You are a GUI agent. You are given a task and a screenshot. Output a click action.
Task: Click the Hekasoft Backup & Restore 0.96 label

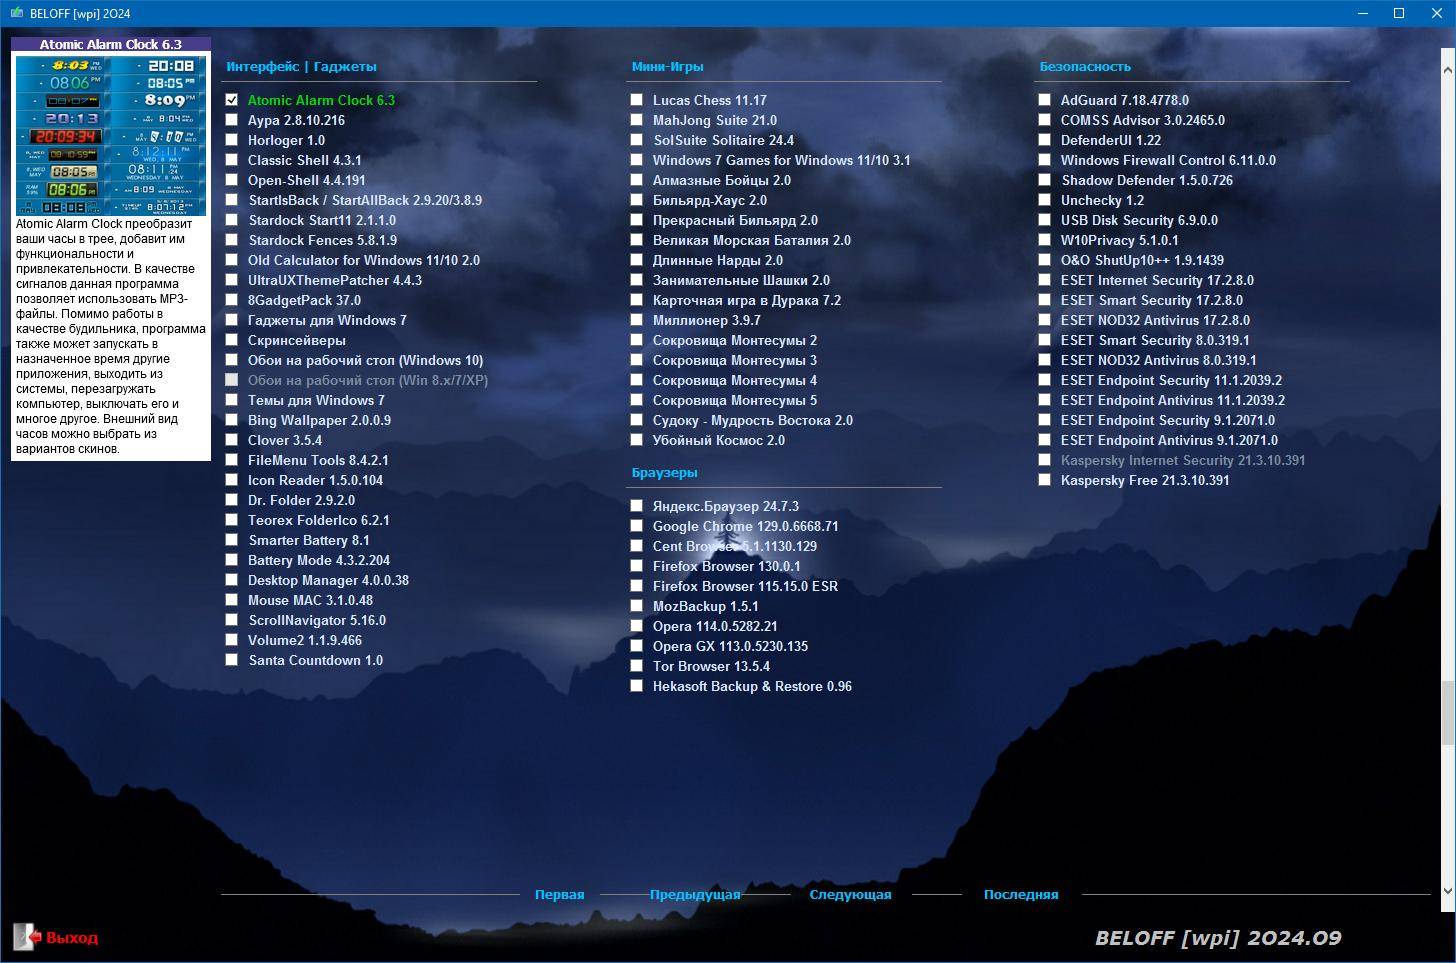(752, 686)
